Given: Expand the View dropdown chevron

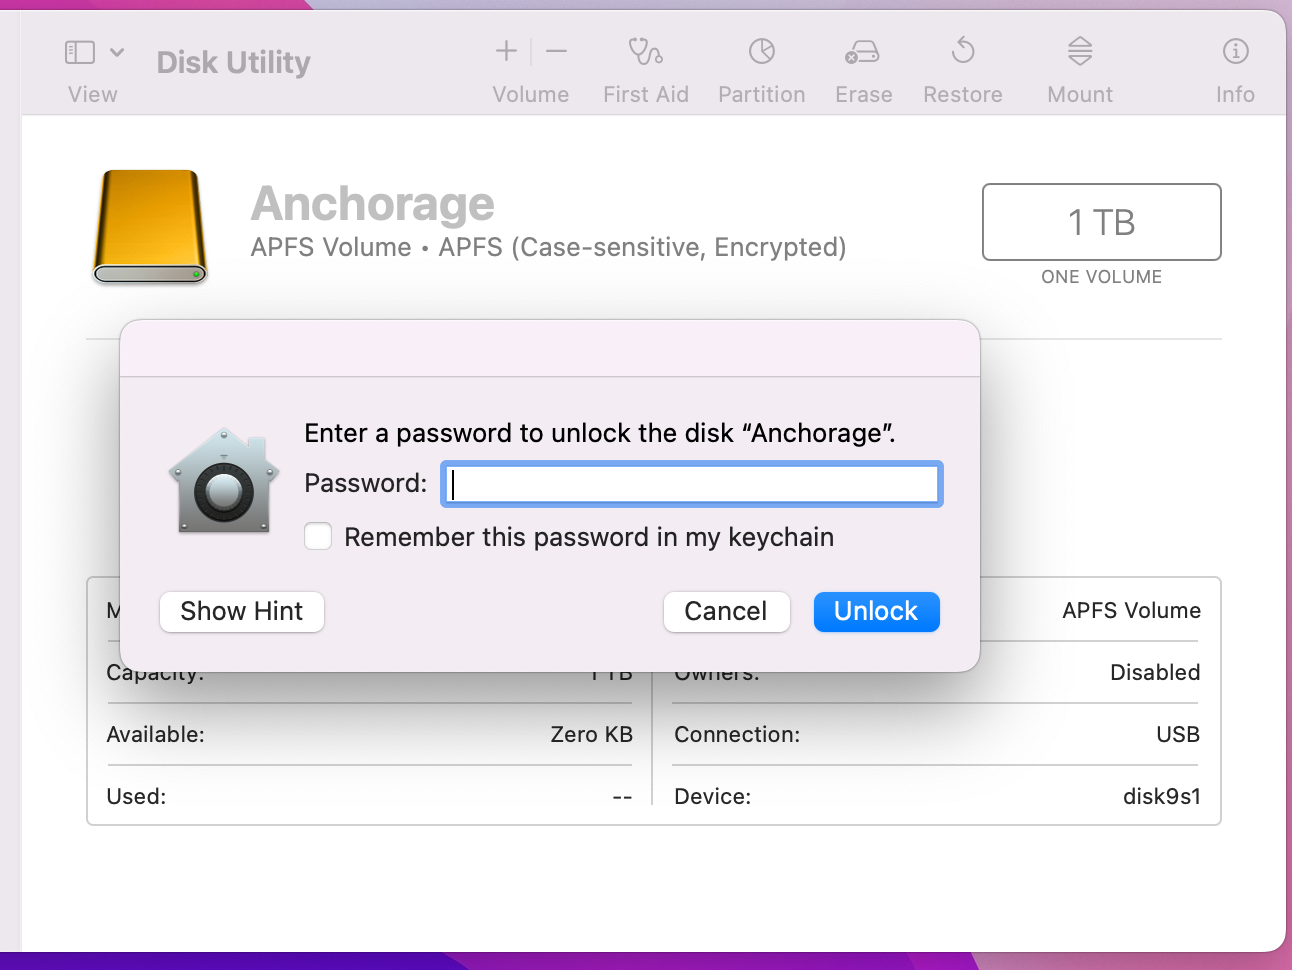Looking at the screenshot, I should coord(117,52).
